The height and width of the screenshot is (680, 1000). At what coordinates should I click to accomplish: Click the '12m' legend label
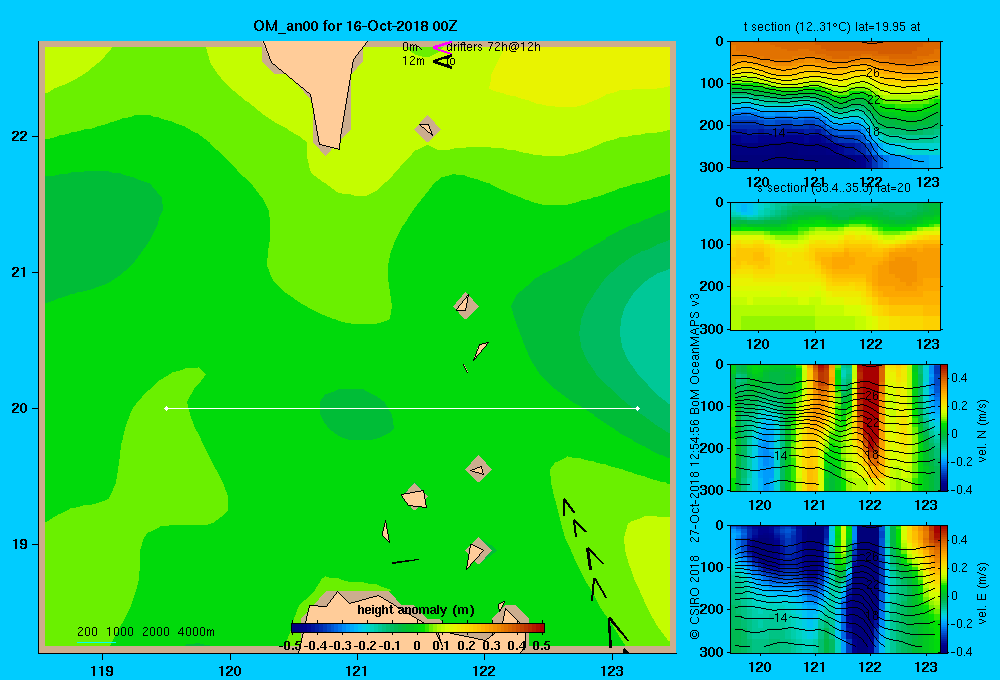(413, 61)
